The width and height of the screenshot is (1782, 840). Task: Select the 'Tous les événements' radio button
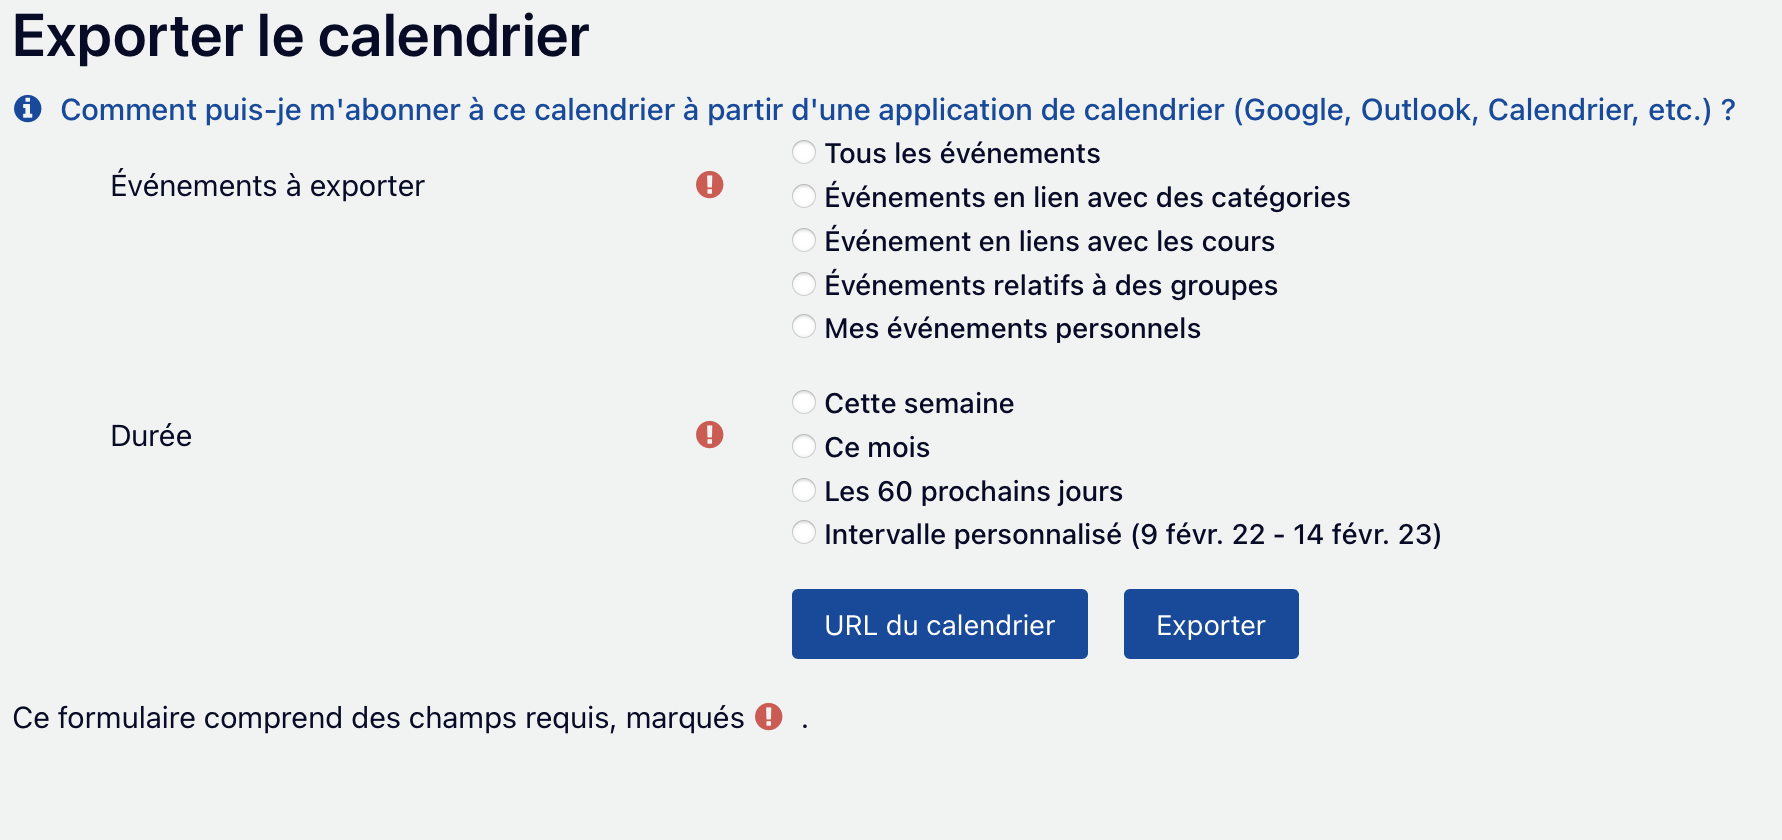click(x=804, y=153)
